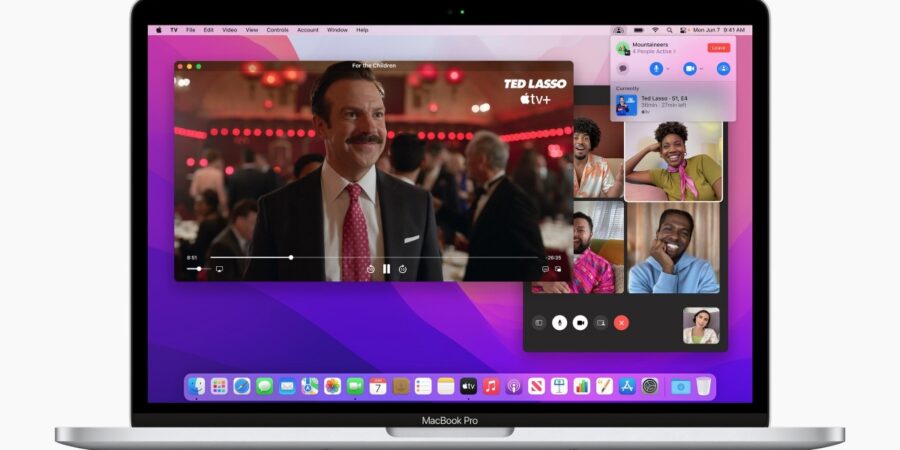
Task: Open the Window menu
Action: coord(338,30)
